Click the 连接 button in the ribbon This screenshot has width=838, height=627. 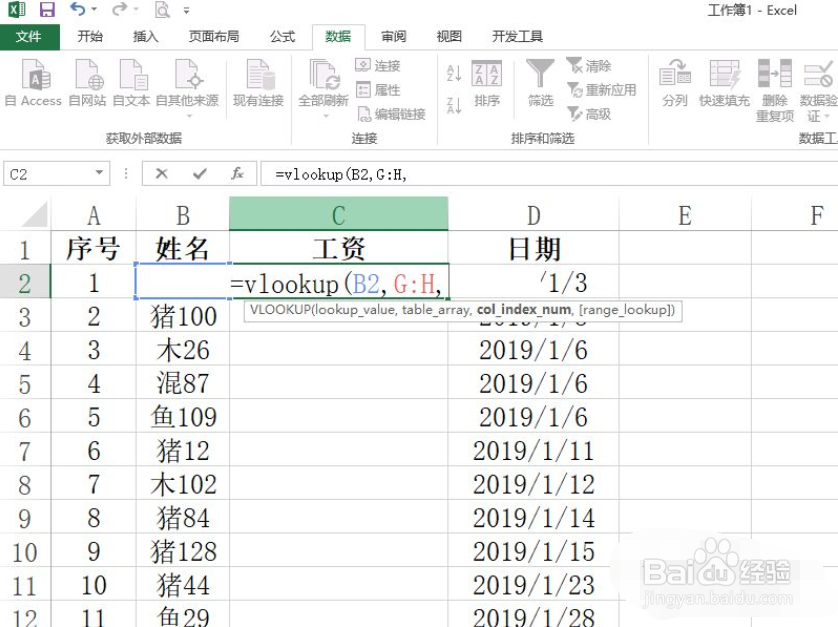tap(378, 66)
